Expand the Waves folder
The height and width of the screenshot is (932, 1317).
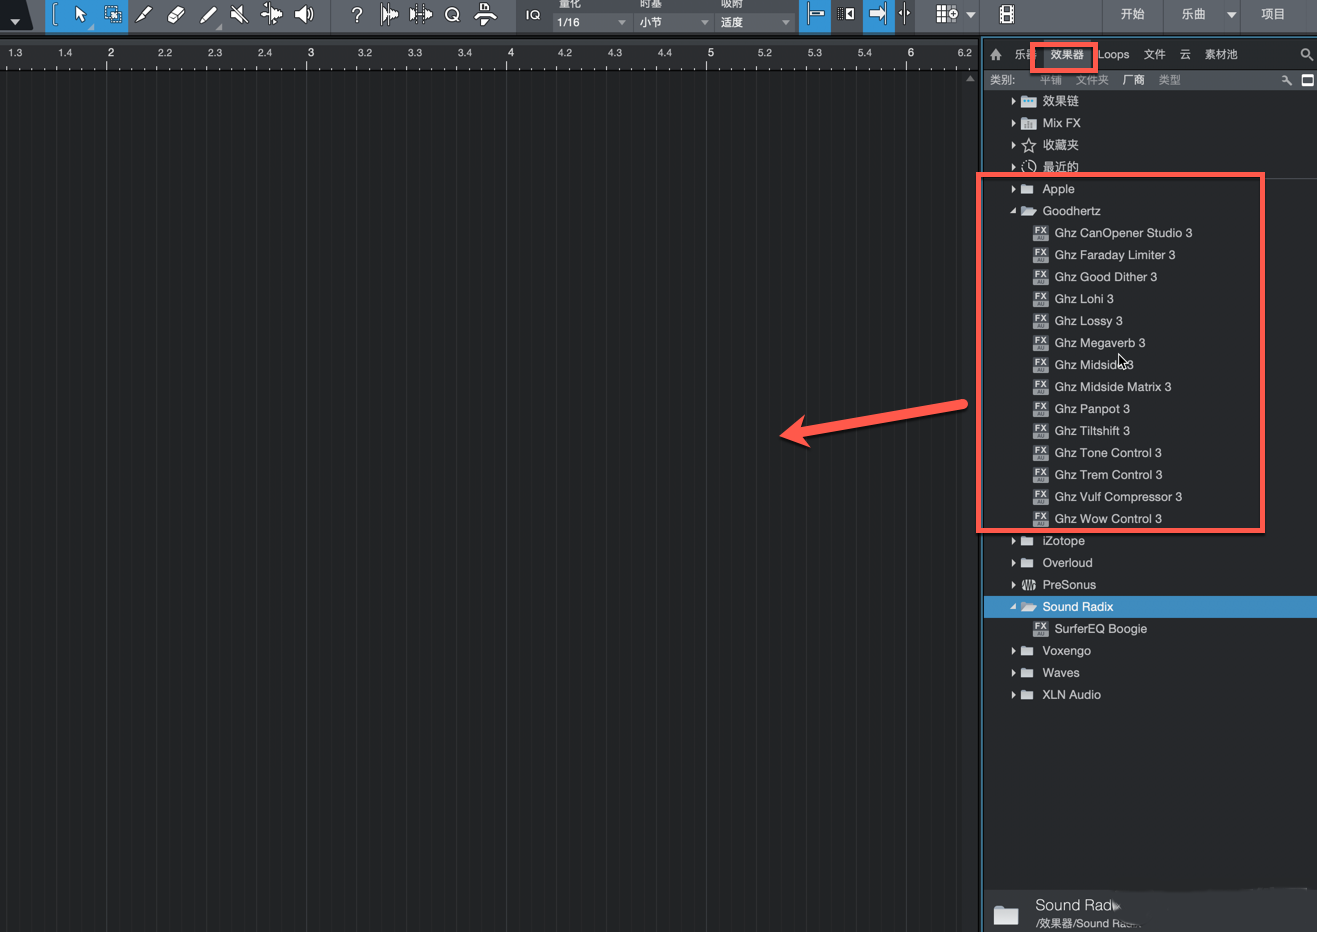click(x=1013, y=673)
